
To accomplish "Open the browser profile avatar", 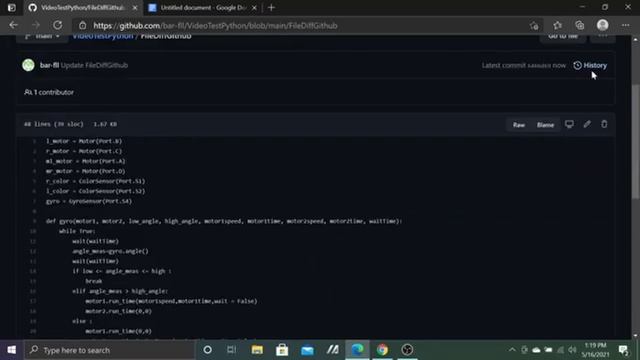I will (x=602, y=25).
